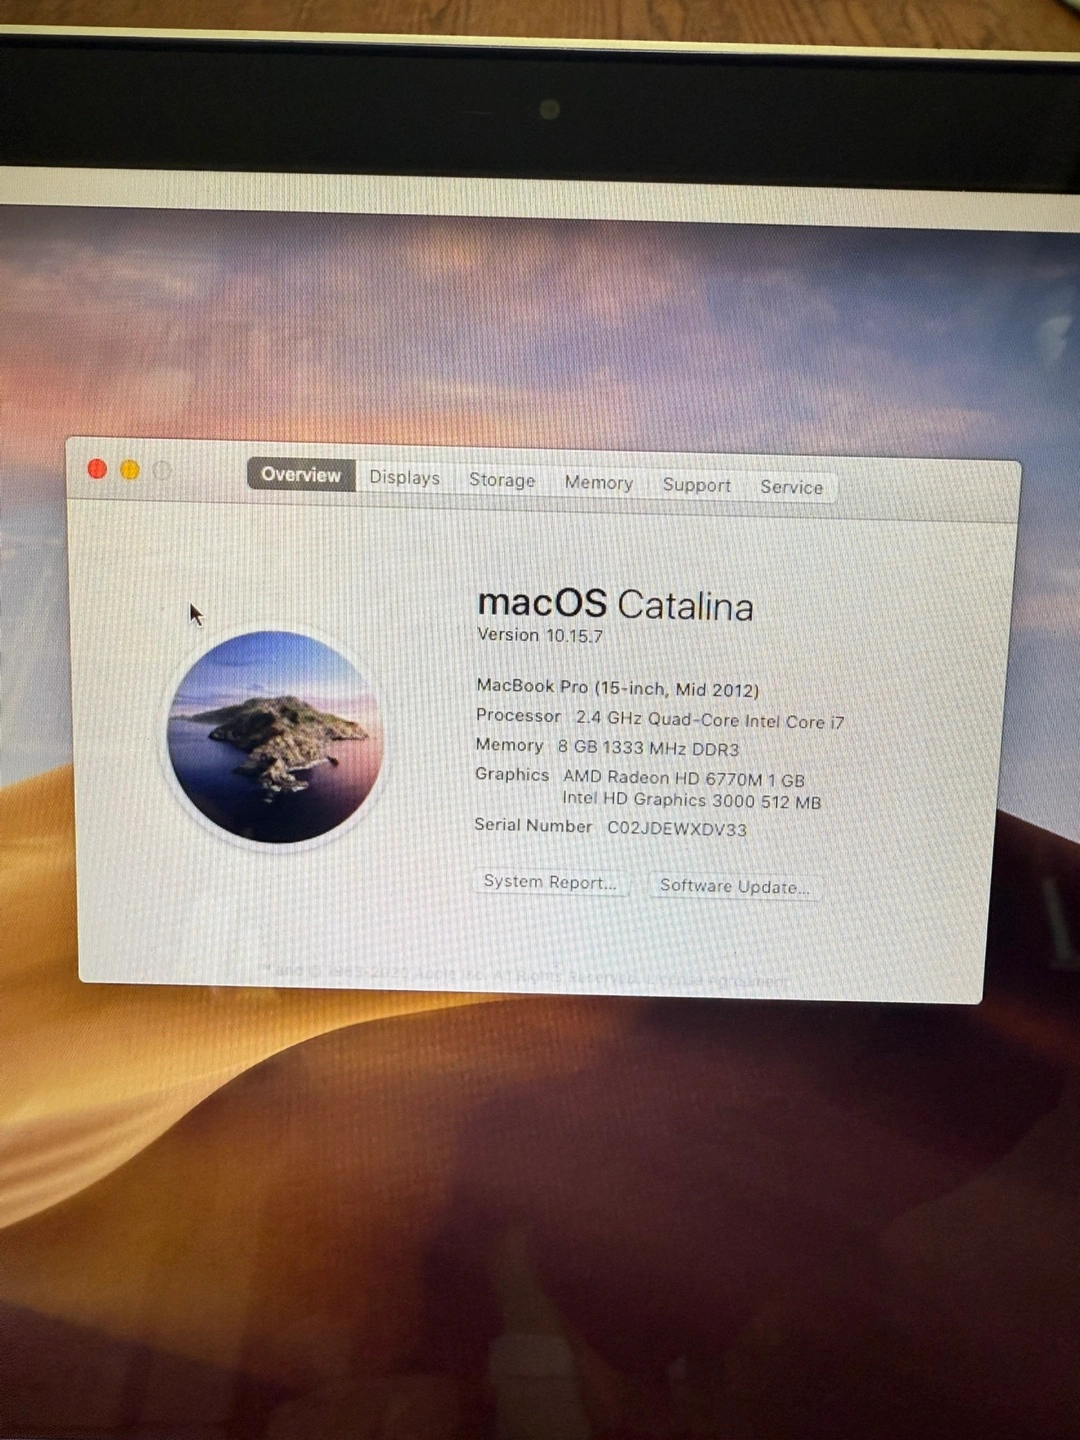Click the AMD Radeon HD 6770M graphics text
This screenshot has width=1080, height=1440.
[x=684, y=778]
